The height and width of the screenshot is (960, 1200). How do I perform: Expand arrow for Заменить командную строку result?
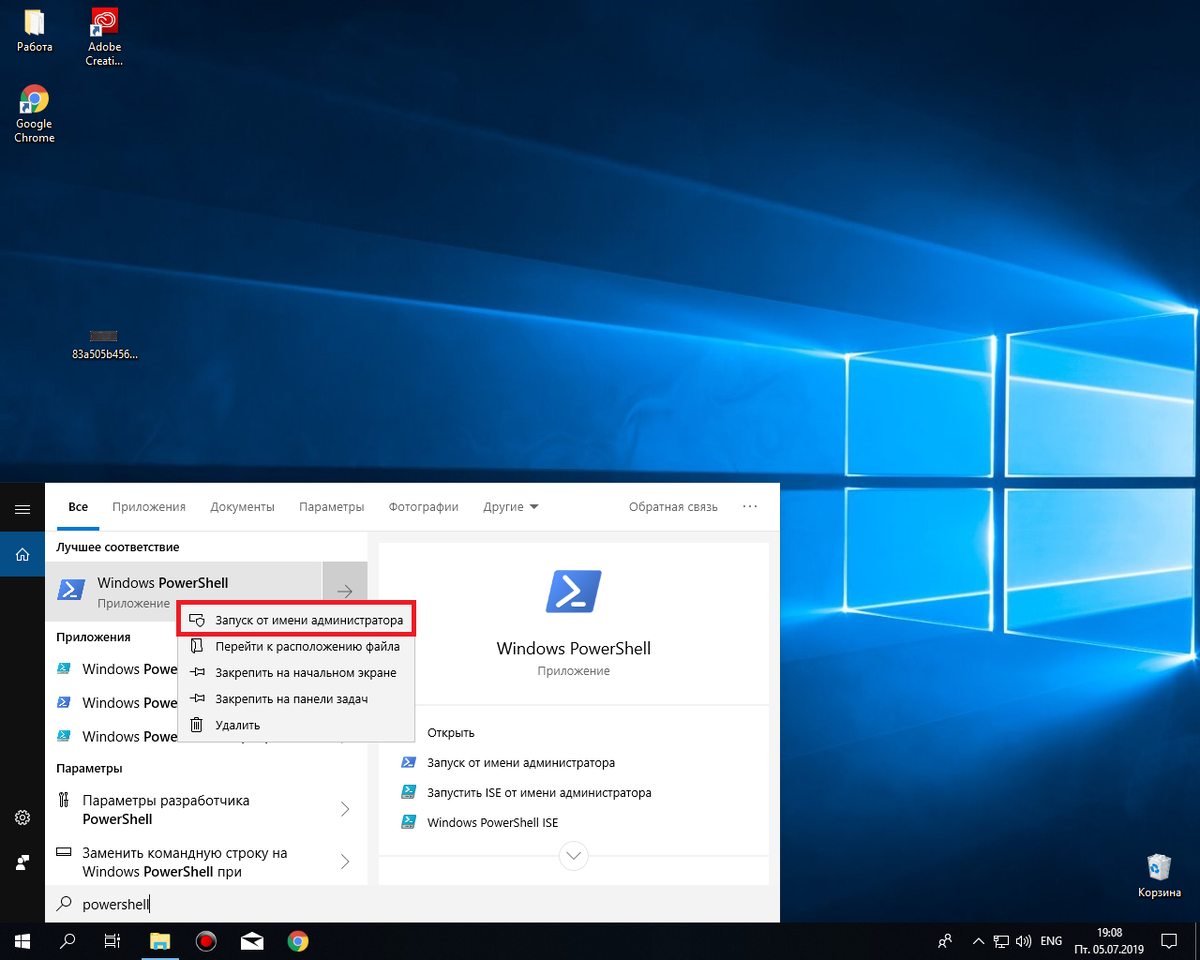pos(345,862)
